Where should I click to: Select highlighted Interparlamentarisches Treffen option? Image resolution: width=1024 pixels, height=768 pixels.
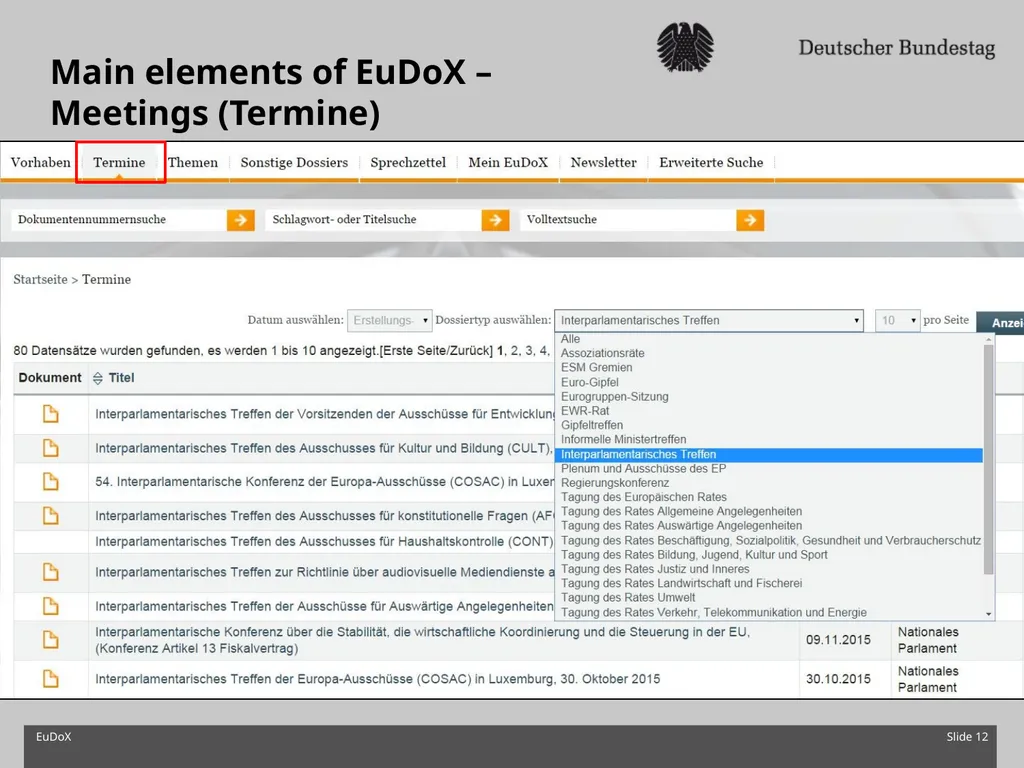coord(769,455)
